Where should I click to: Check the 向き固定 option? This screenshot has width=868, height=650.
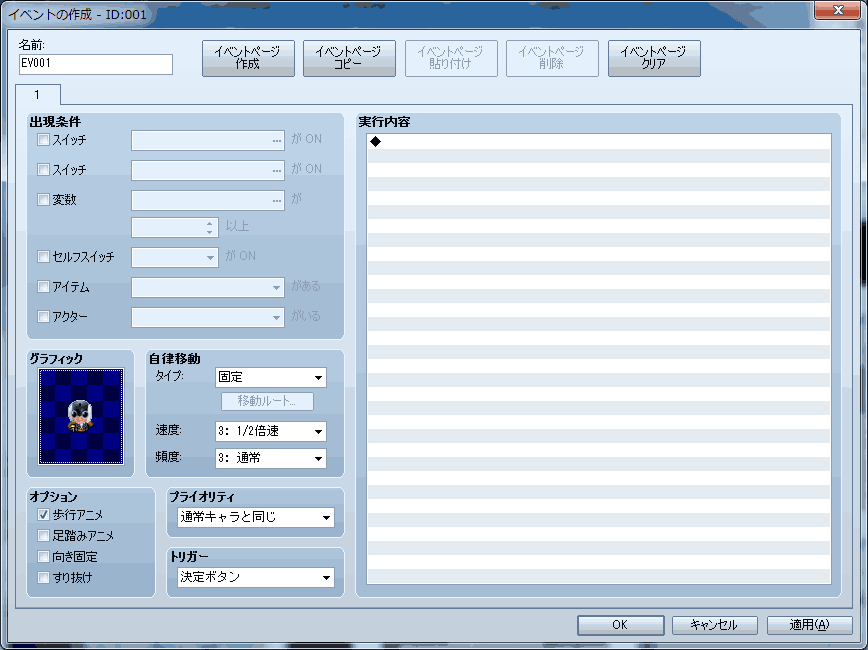tap(43, 556)
